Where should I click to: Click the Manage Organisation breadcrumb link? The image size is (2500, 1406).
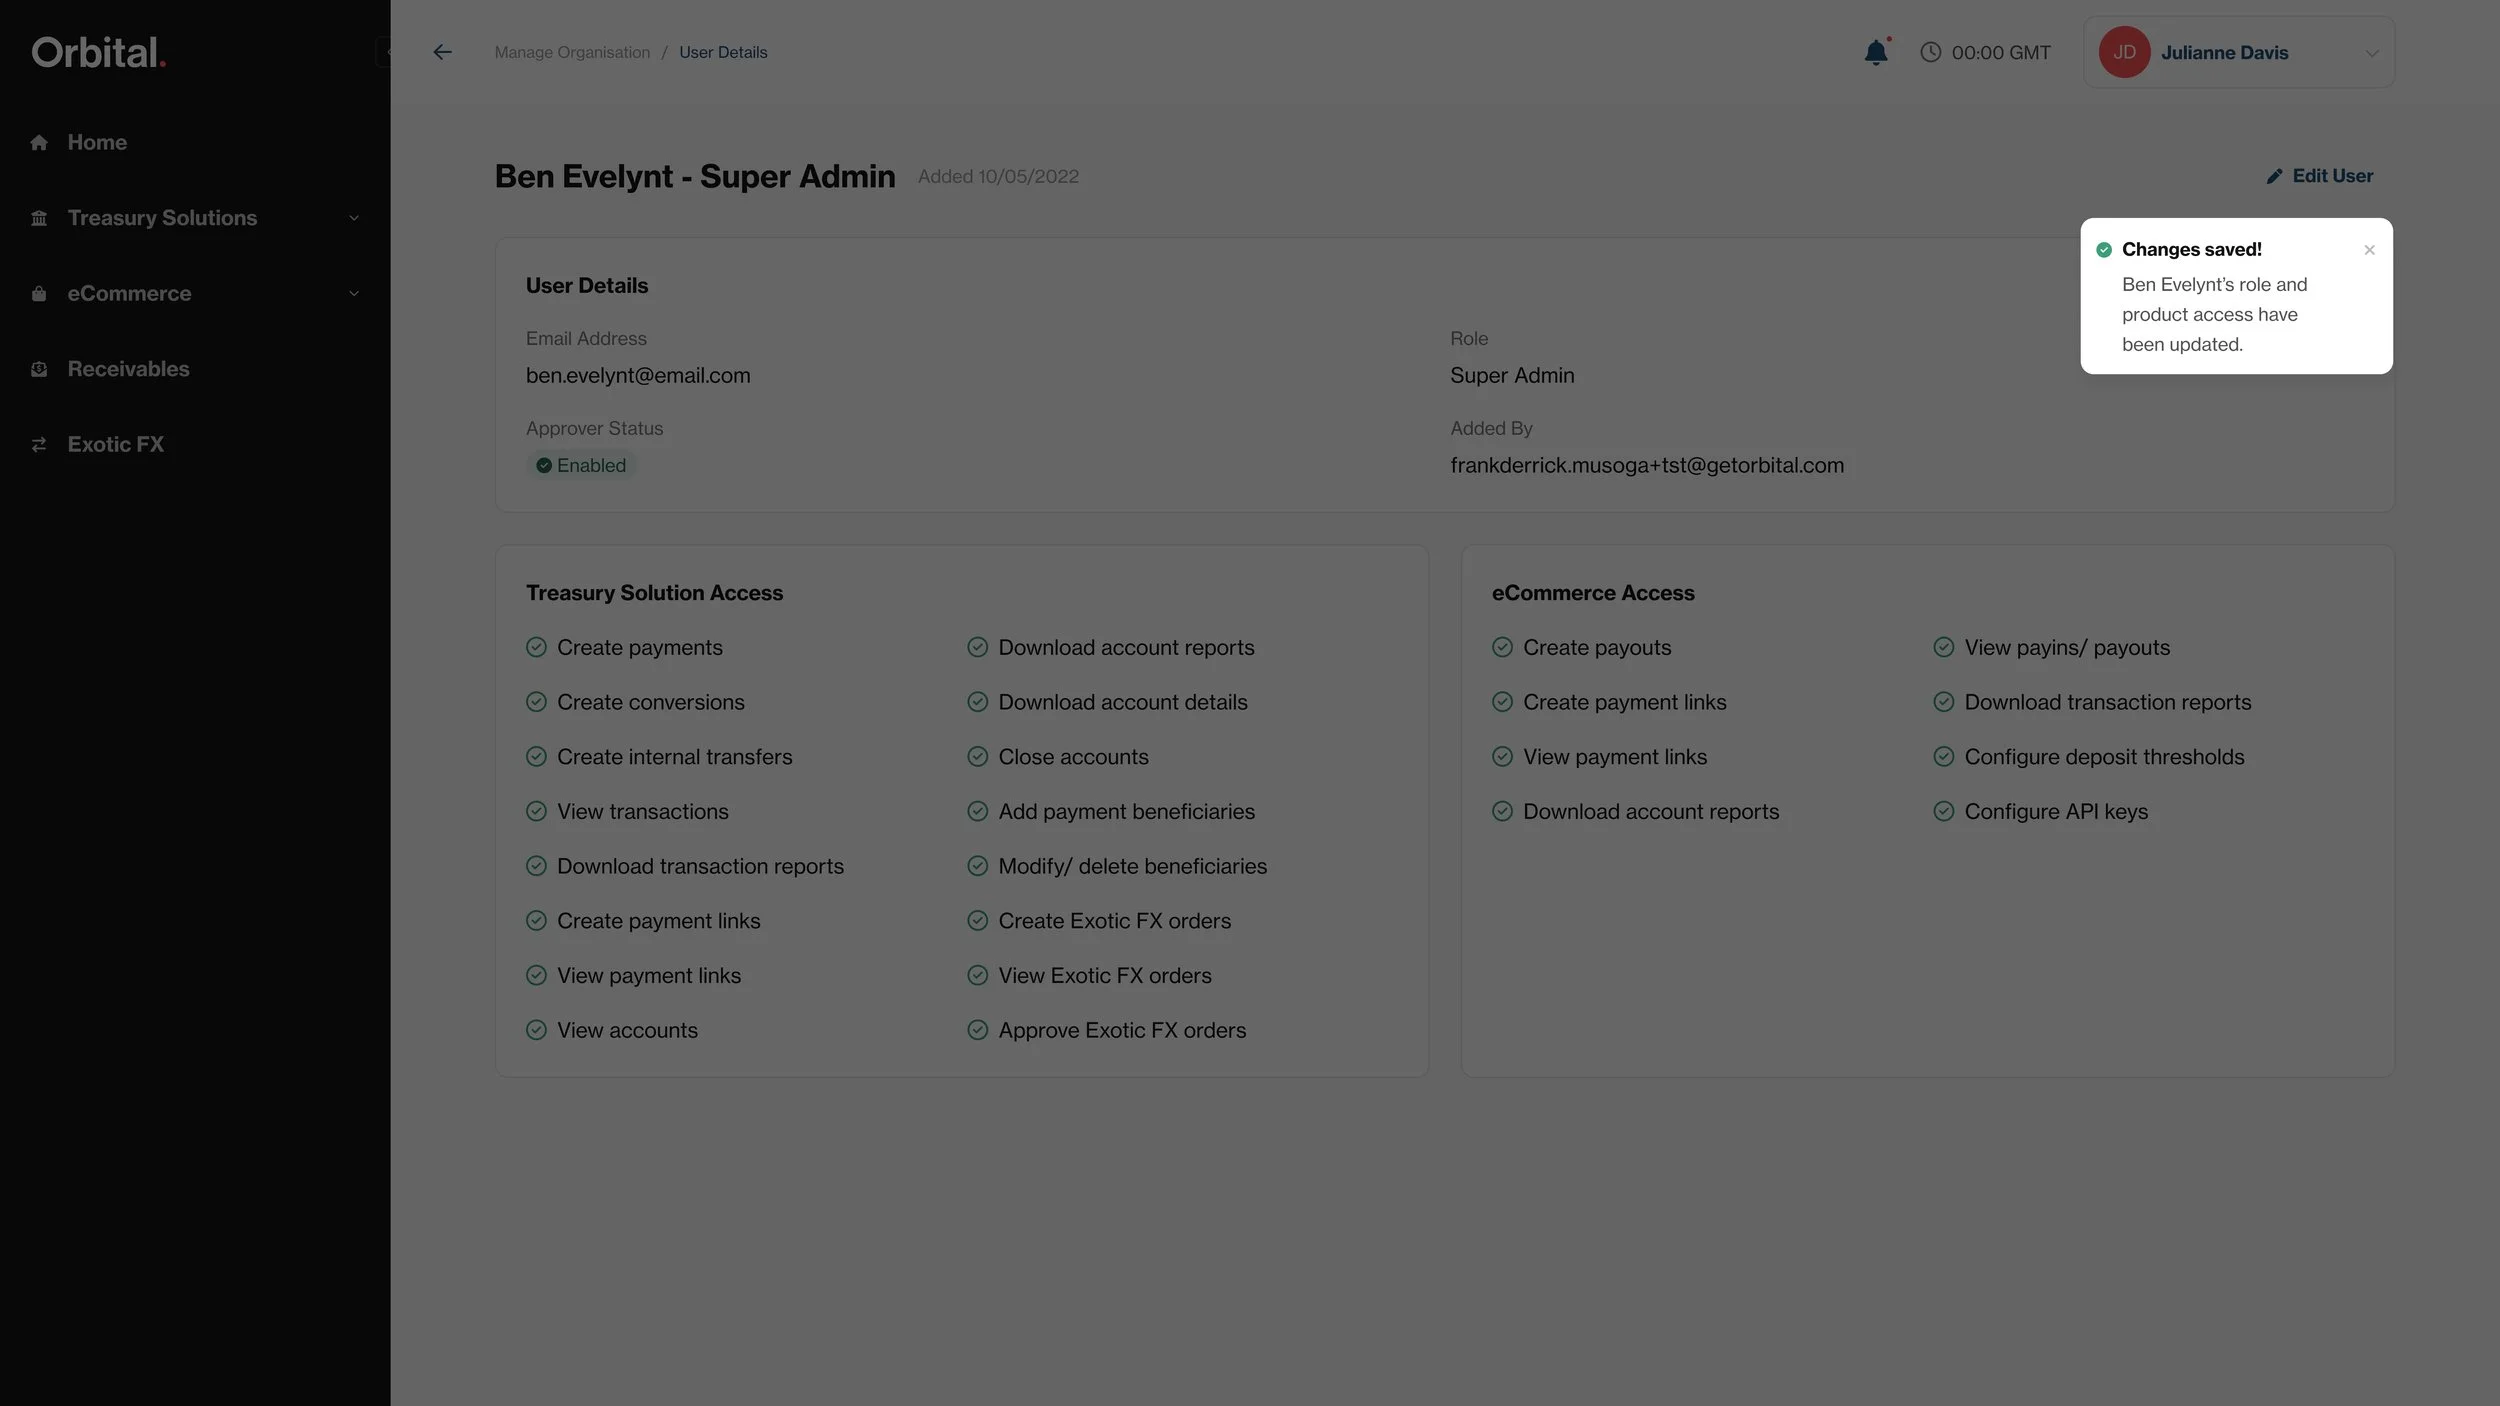point(572,52)
